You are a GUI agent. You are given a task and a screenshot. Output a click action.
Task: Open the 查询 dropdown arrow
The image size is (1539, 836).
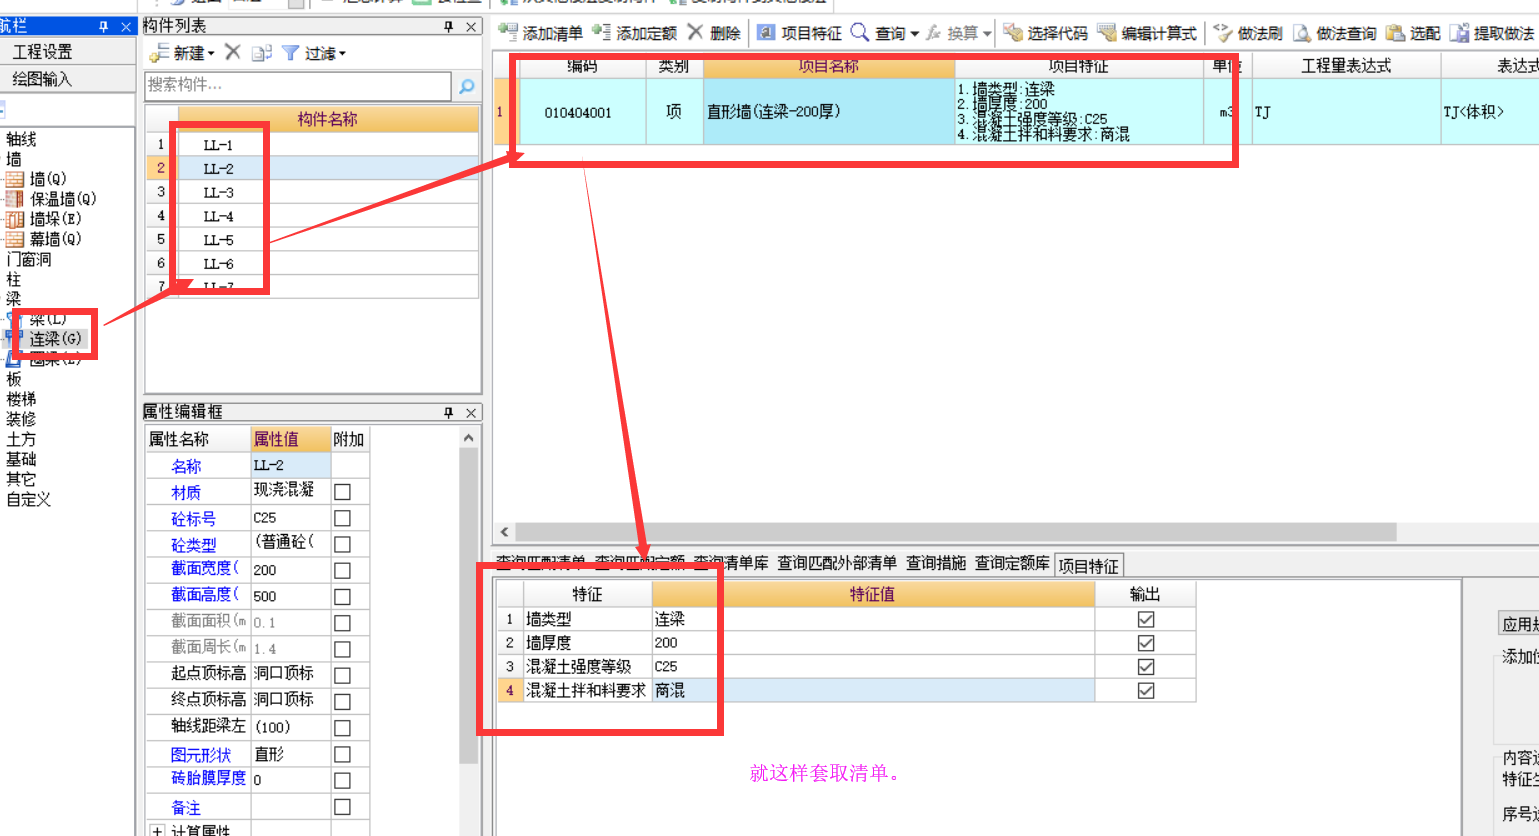(x=914, y=34)
